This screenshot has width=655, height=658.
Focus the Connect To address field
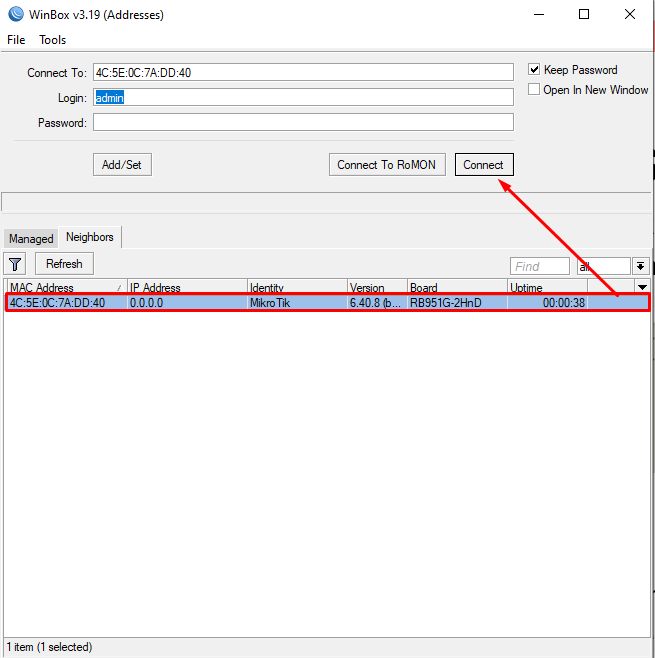(x=303, y=73)
